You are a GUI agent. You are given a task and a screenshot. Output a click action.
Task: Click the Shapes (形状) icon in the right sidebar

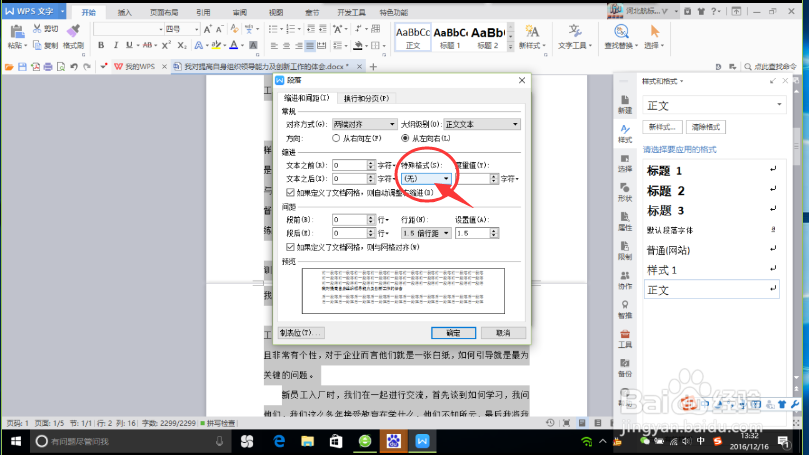coord(625,187)
